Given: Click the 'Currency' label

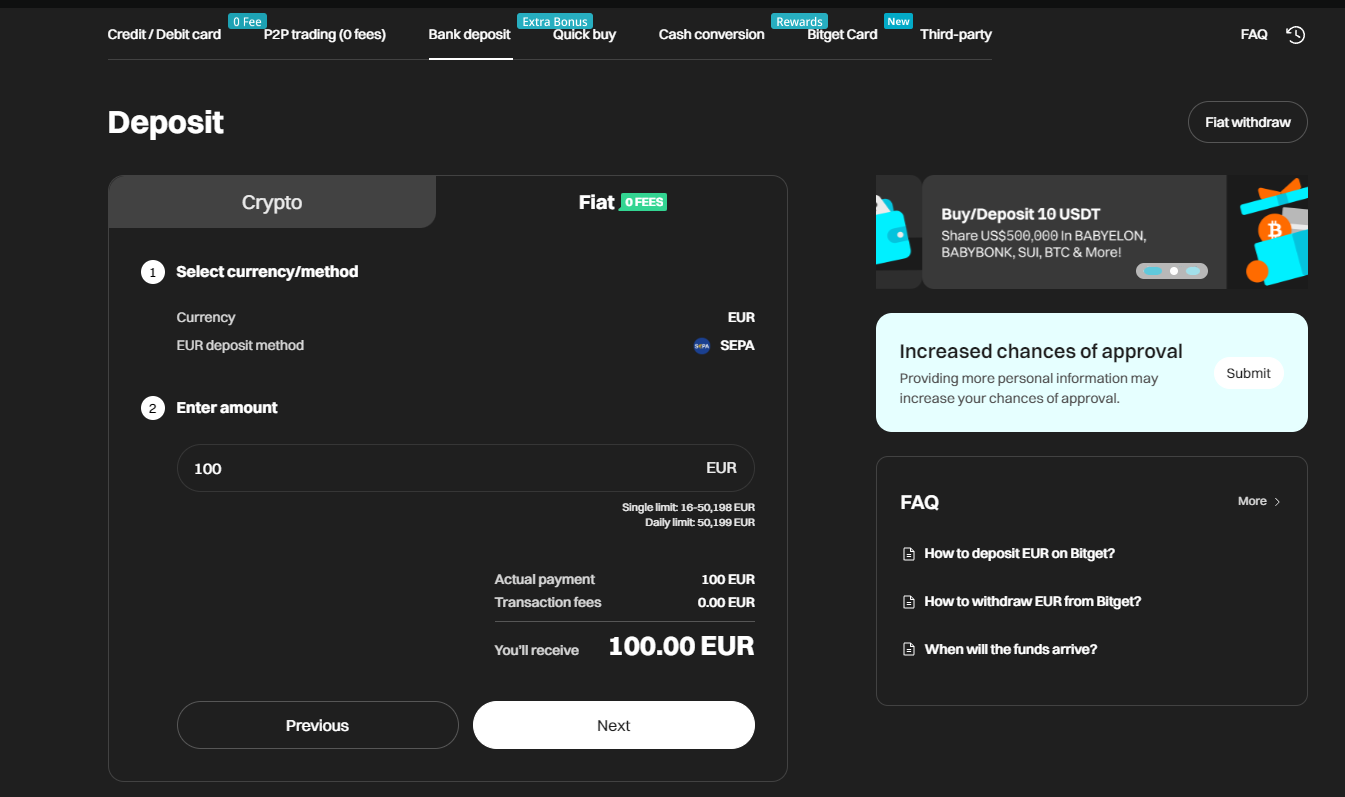Looking at the screenshot, I should (x=206, y=318).
